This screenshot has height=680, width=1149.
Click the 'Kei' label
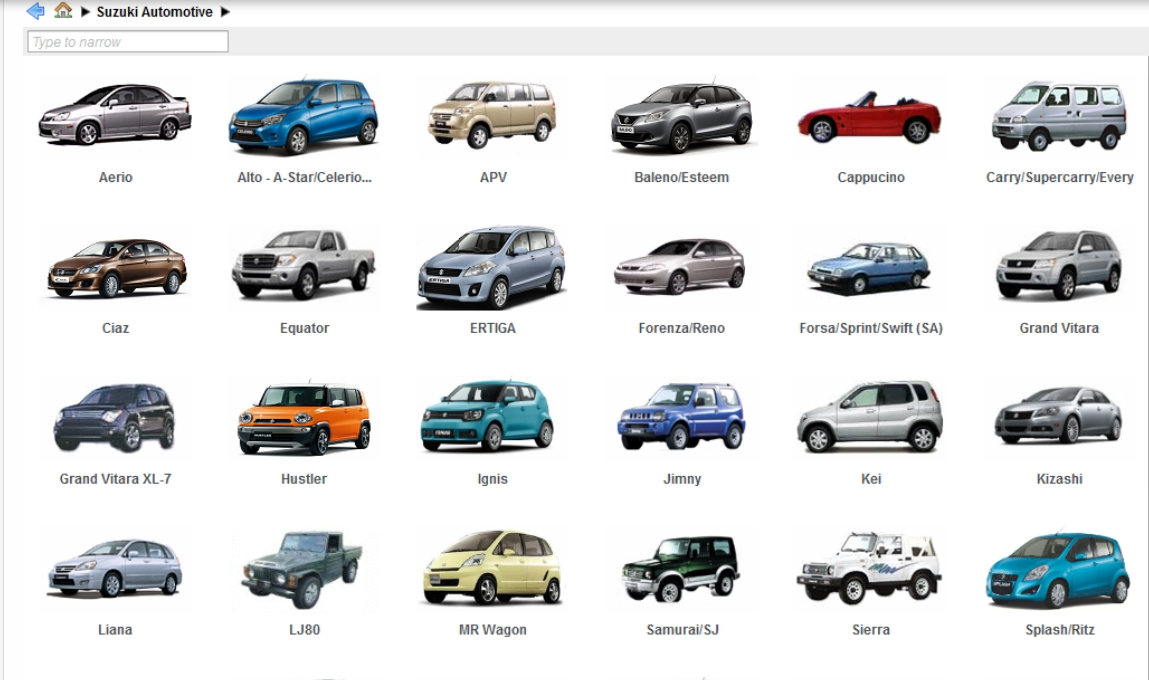(871, 479)
